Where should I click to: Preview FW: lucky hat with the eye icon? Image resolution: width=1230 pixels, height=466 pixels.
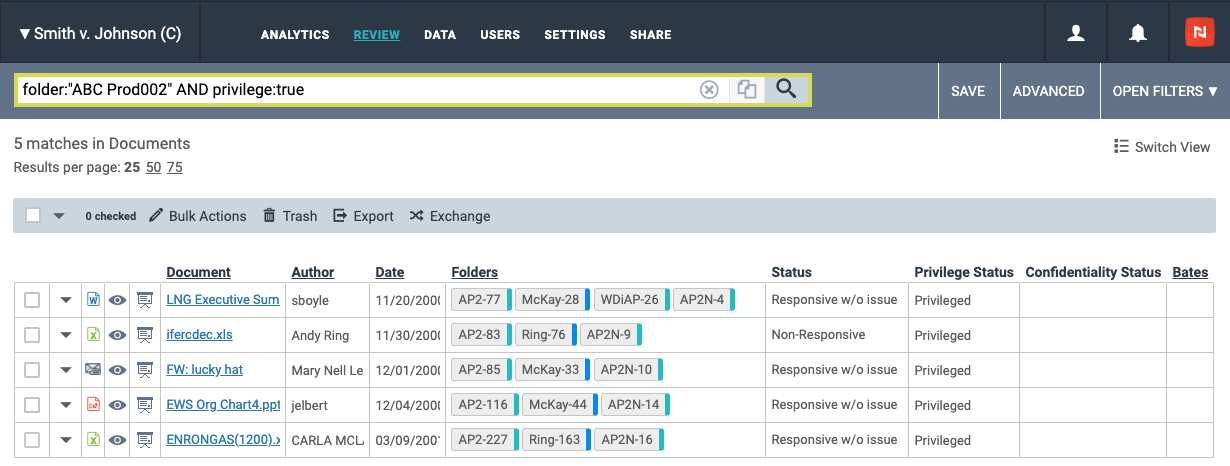point(118,369)
